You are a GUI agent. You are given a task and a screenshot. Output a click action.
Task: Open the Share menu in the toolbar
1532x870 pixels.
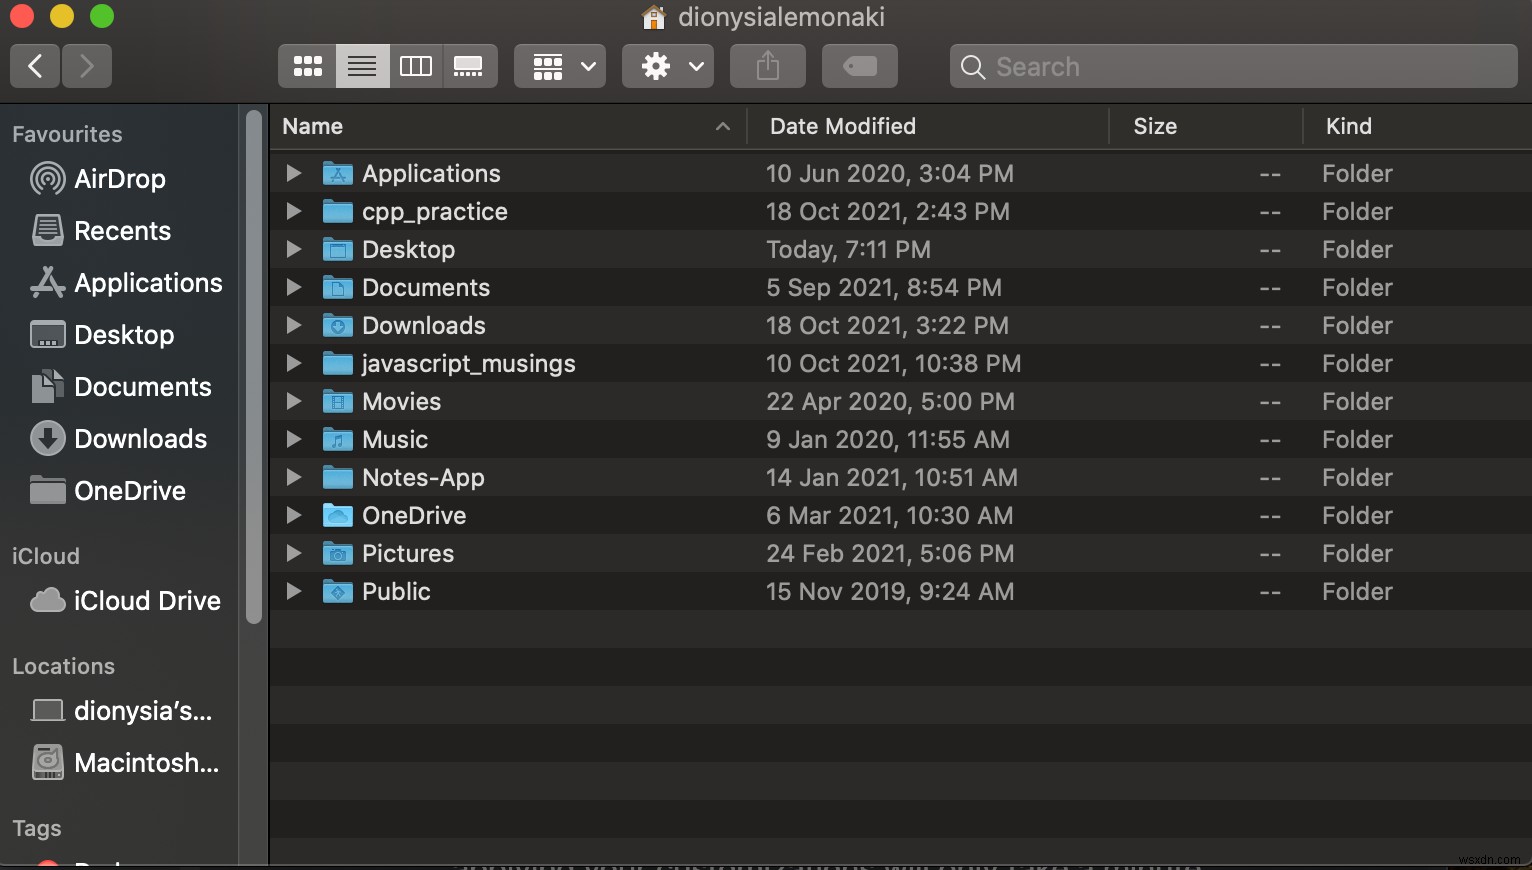pos(766,66)
